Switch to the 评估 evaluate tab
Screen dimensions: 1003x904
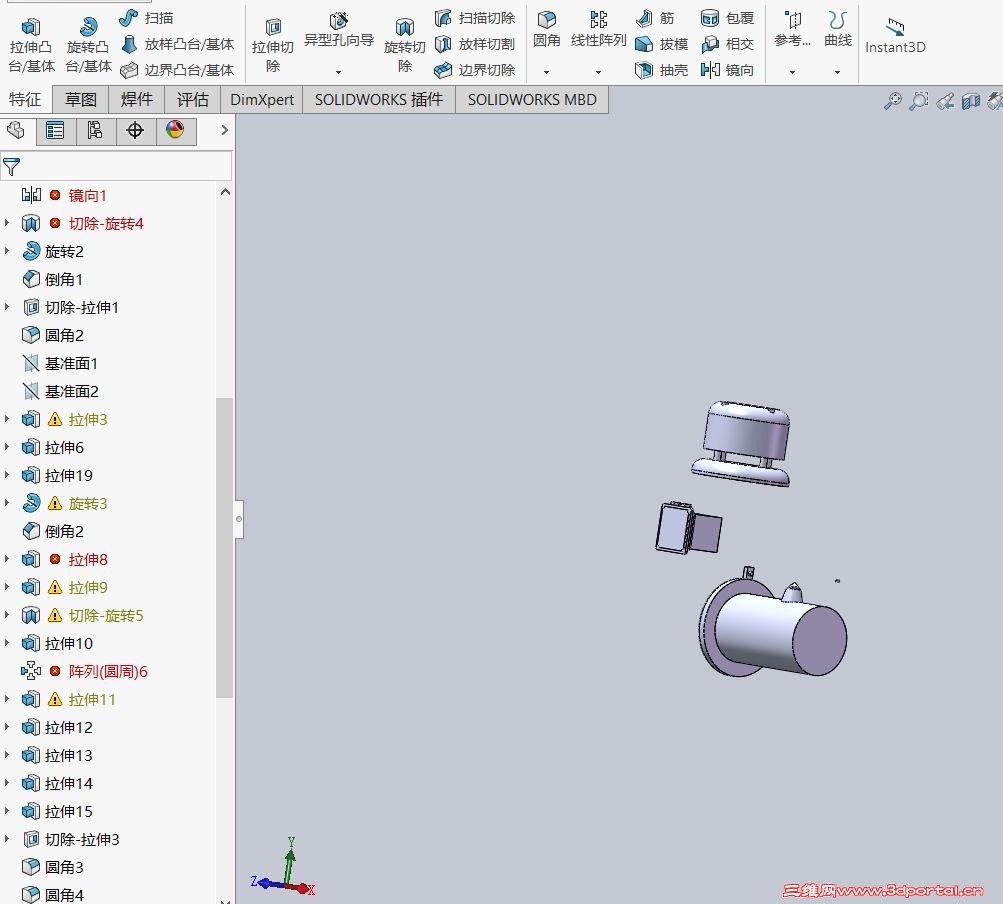pyautogui.click(x=193, y=99)
